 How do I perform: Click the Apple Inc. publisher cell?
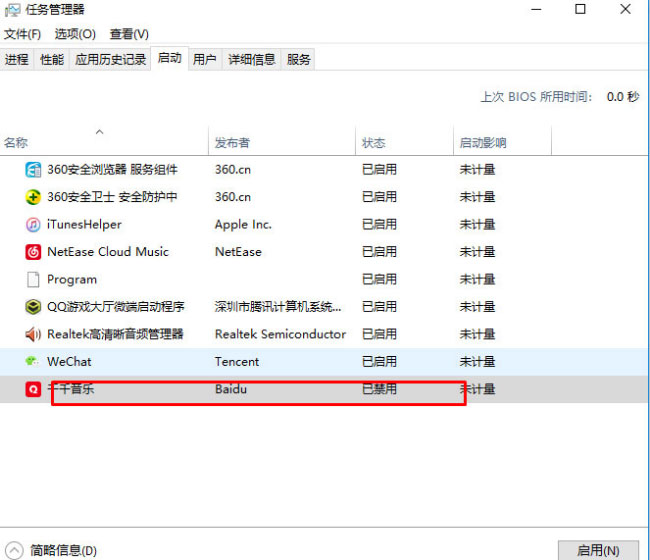click(243, 225)
